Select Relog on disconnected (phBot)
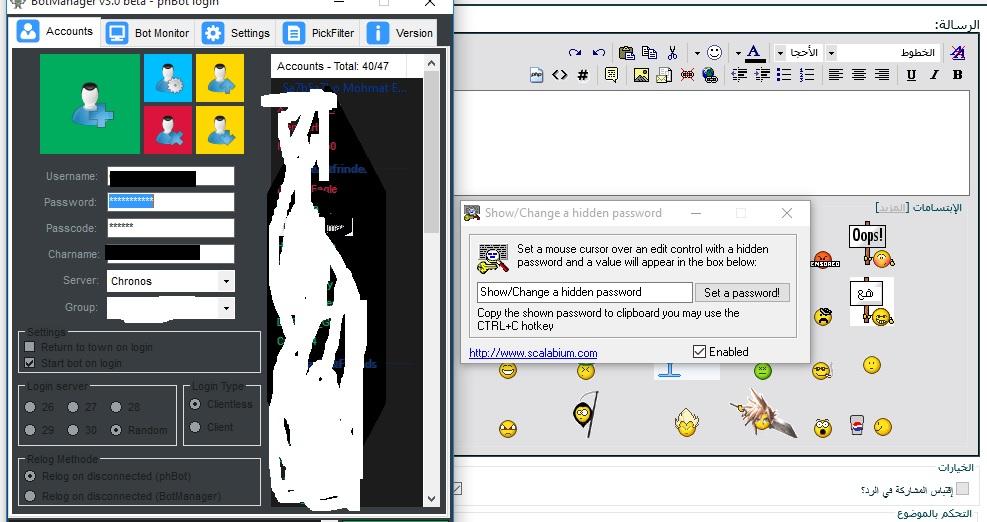This screenshot has width=987, height=522. [x=30, y=476]
